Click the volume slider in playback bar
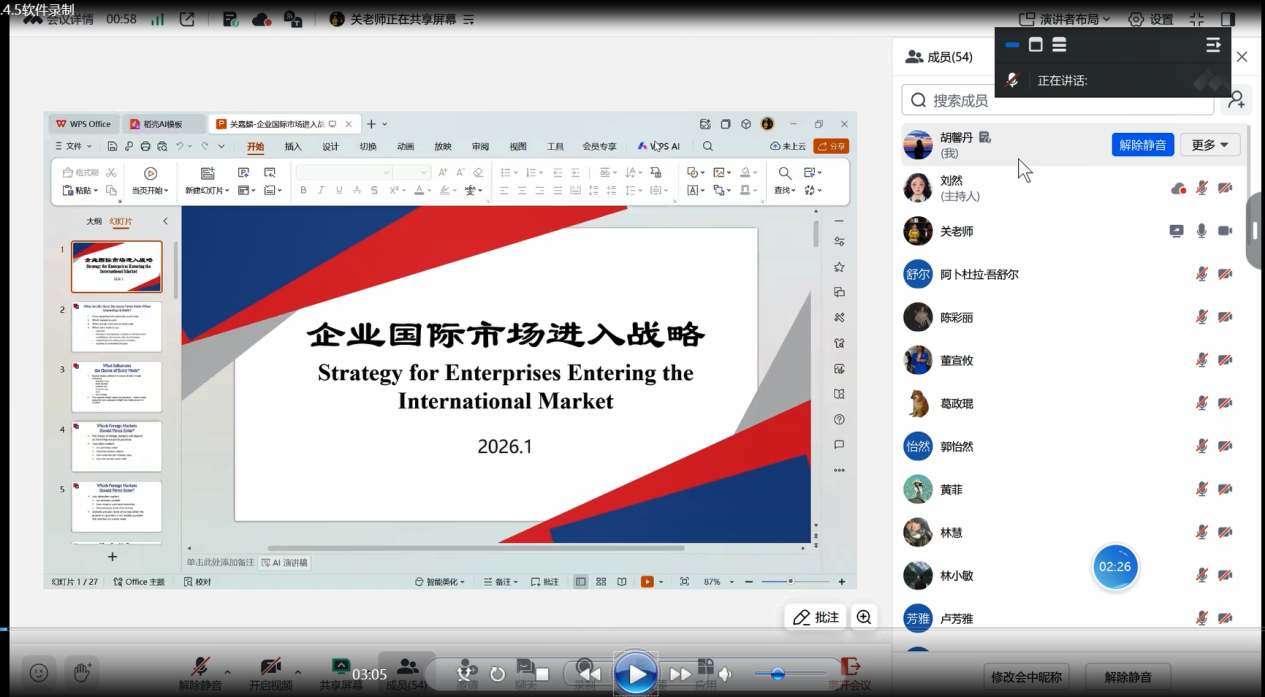 (x=777, y=674)
